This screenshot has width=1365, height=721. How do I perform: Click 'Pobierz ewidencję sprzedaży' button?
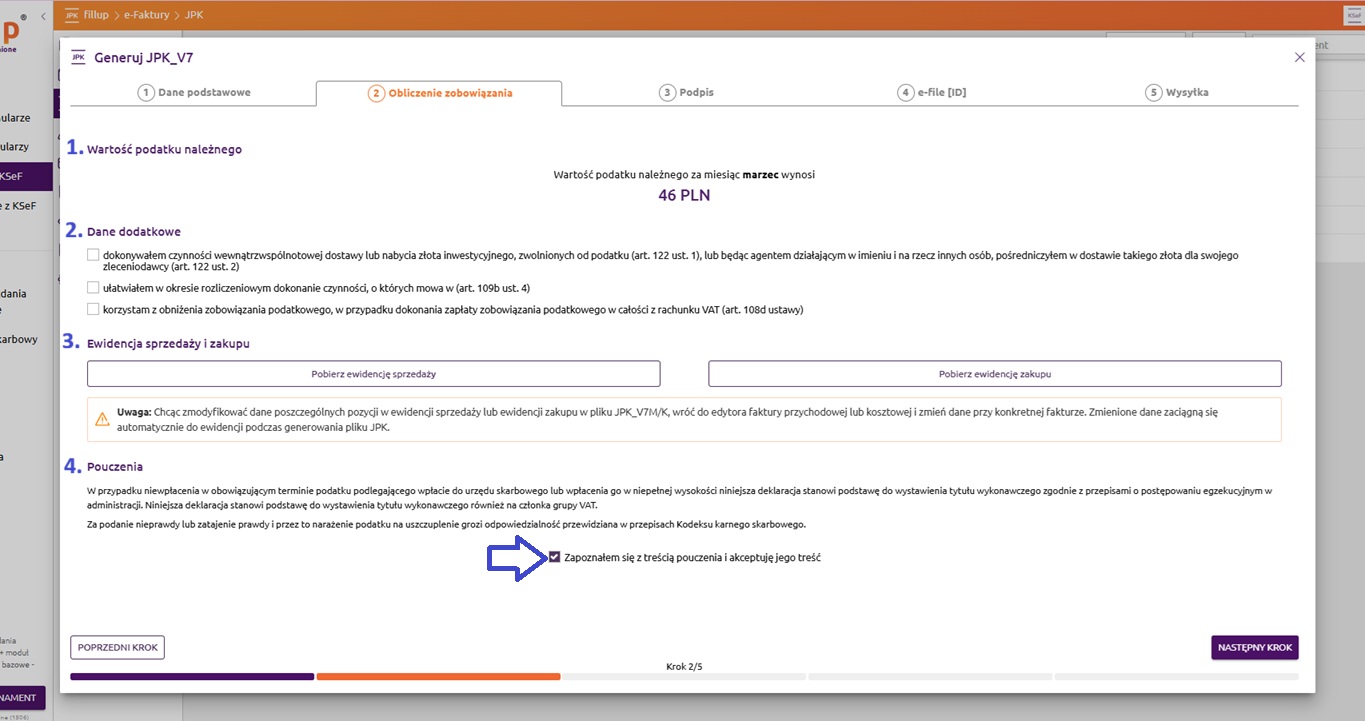tap(373, 374)
